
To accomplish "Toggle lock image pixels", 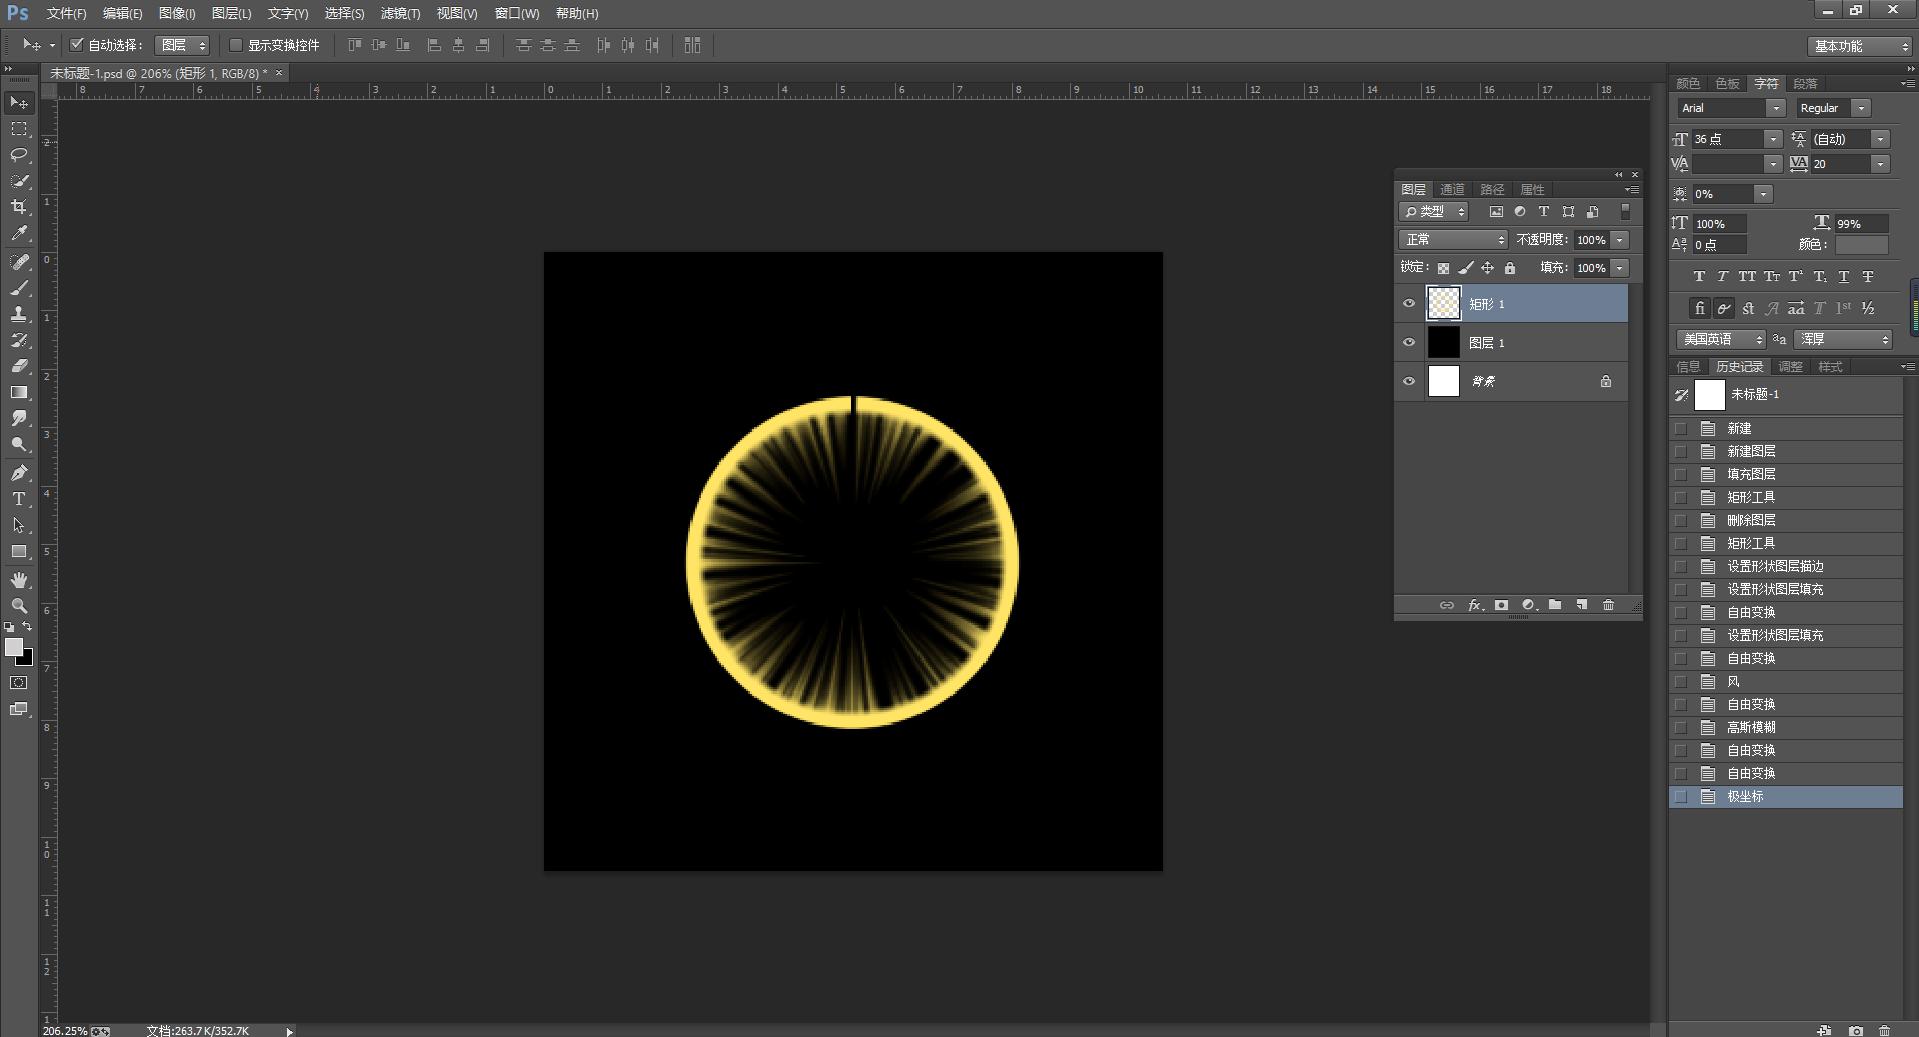I will click(x=1465, y=268).
